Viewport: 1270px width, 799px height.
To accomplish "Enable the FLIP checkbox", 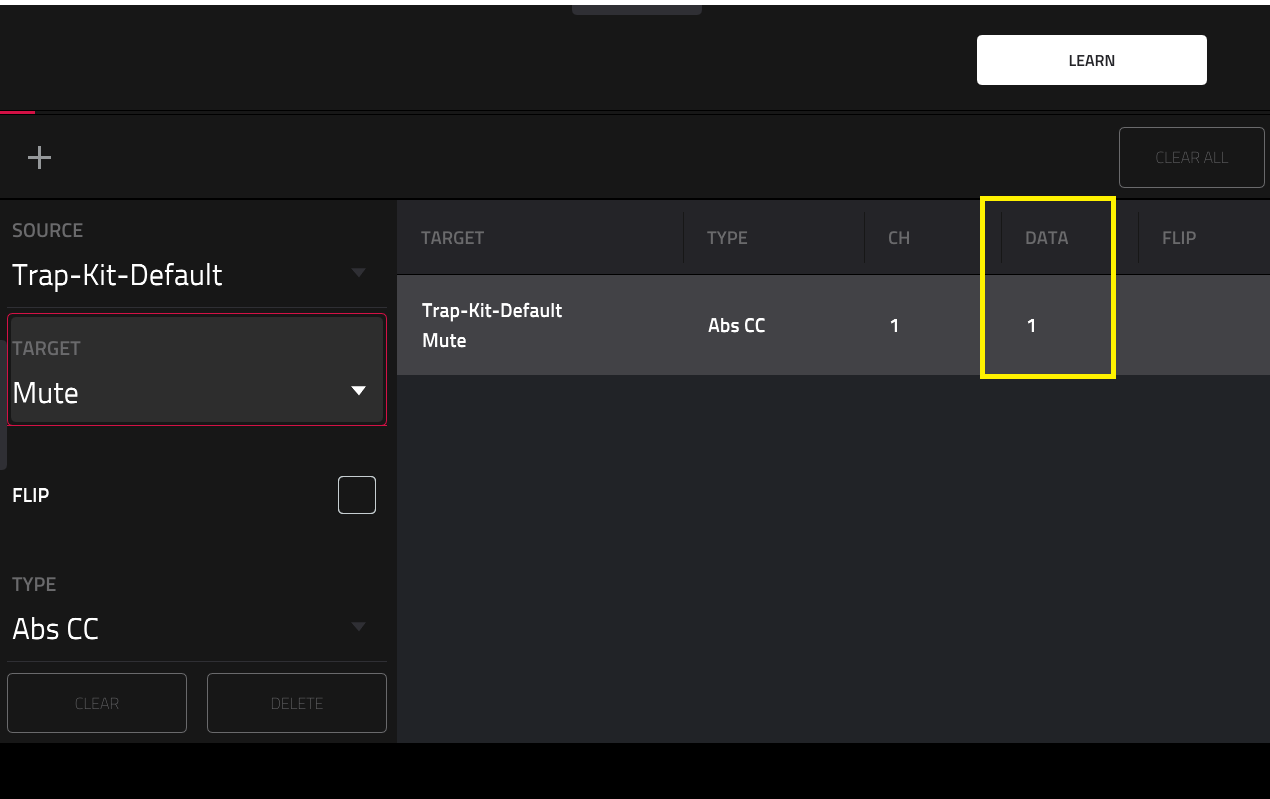I will click(x=357, y=495).
